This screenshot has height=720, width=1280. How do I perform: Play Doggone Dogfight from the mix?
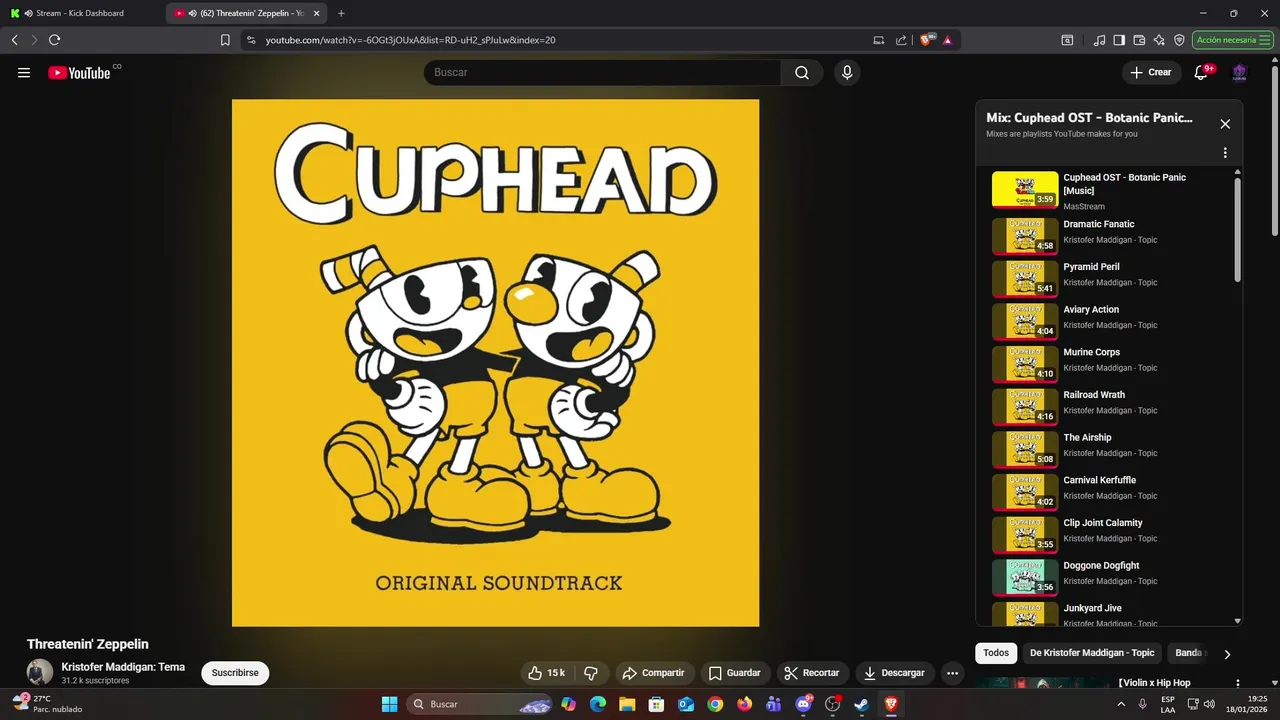tap(1111, 578)
